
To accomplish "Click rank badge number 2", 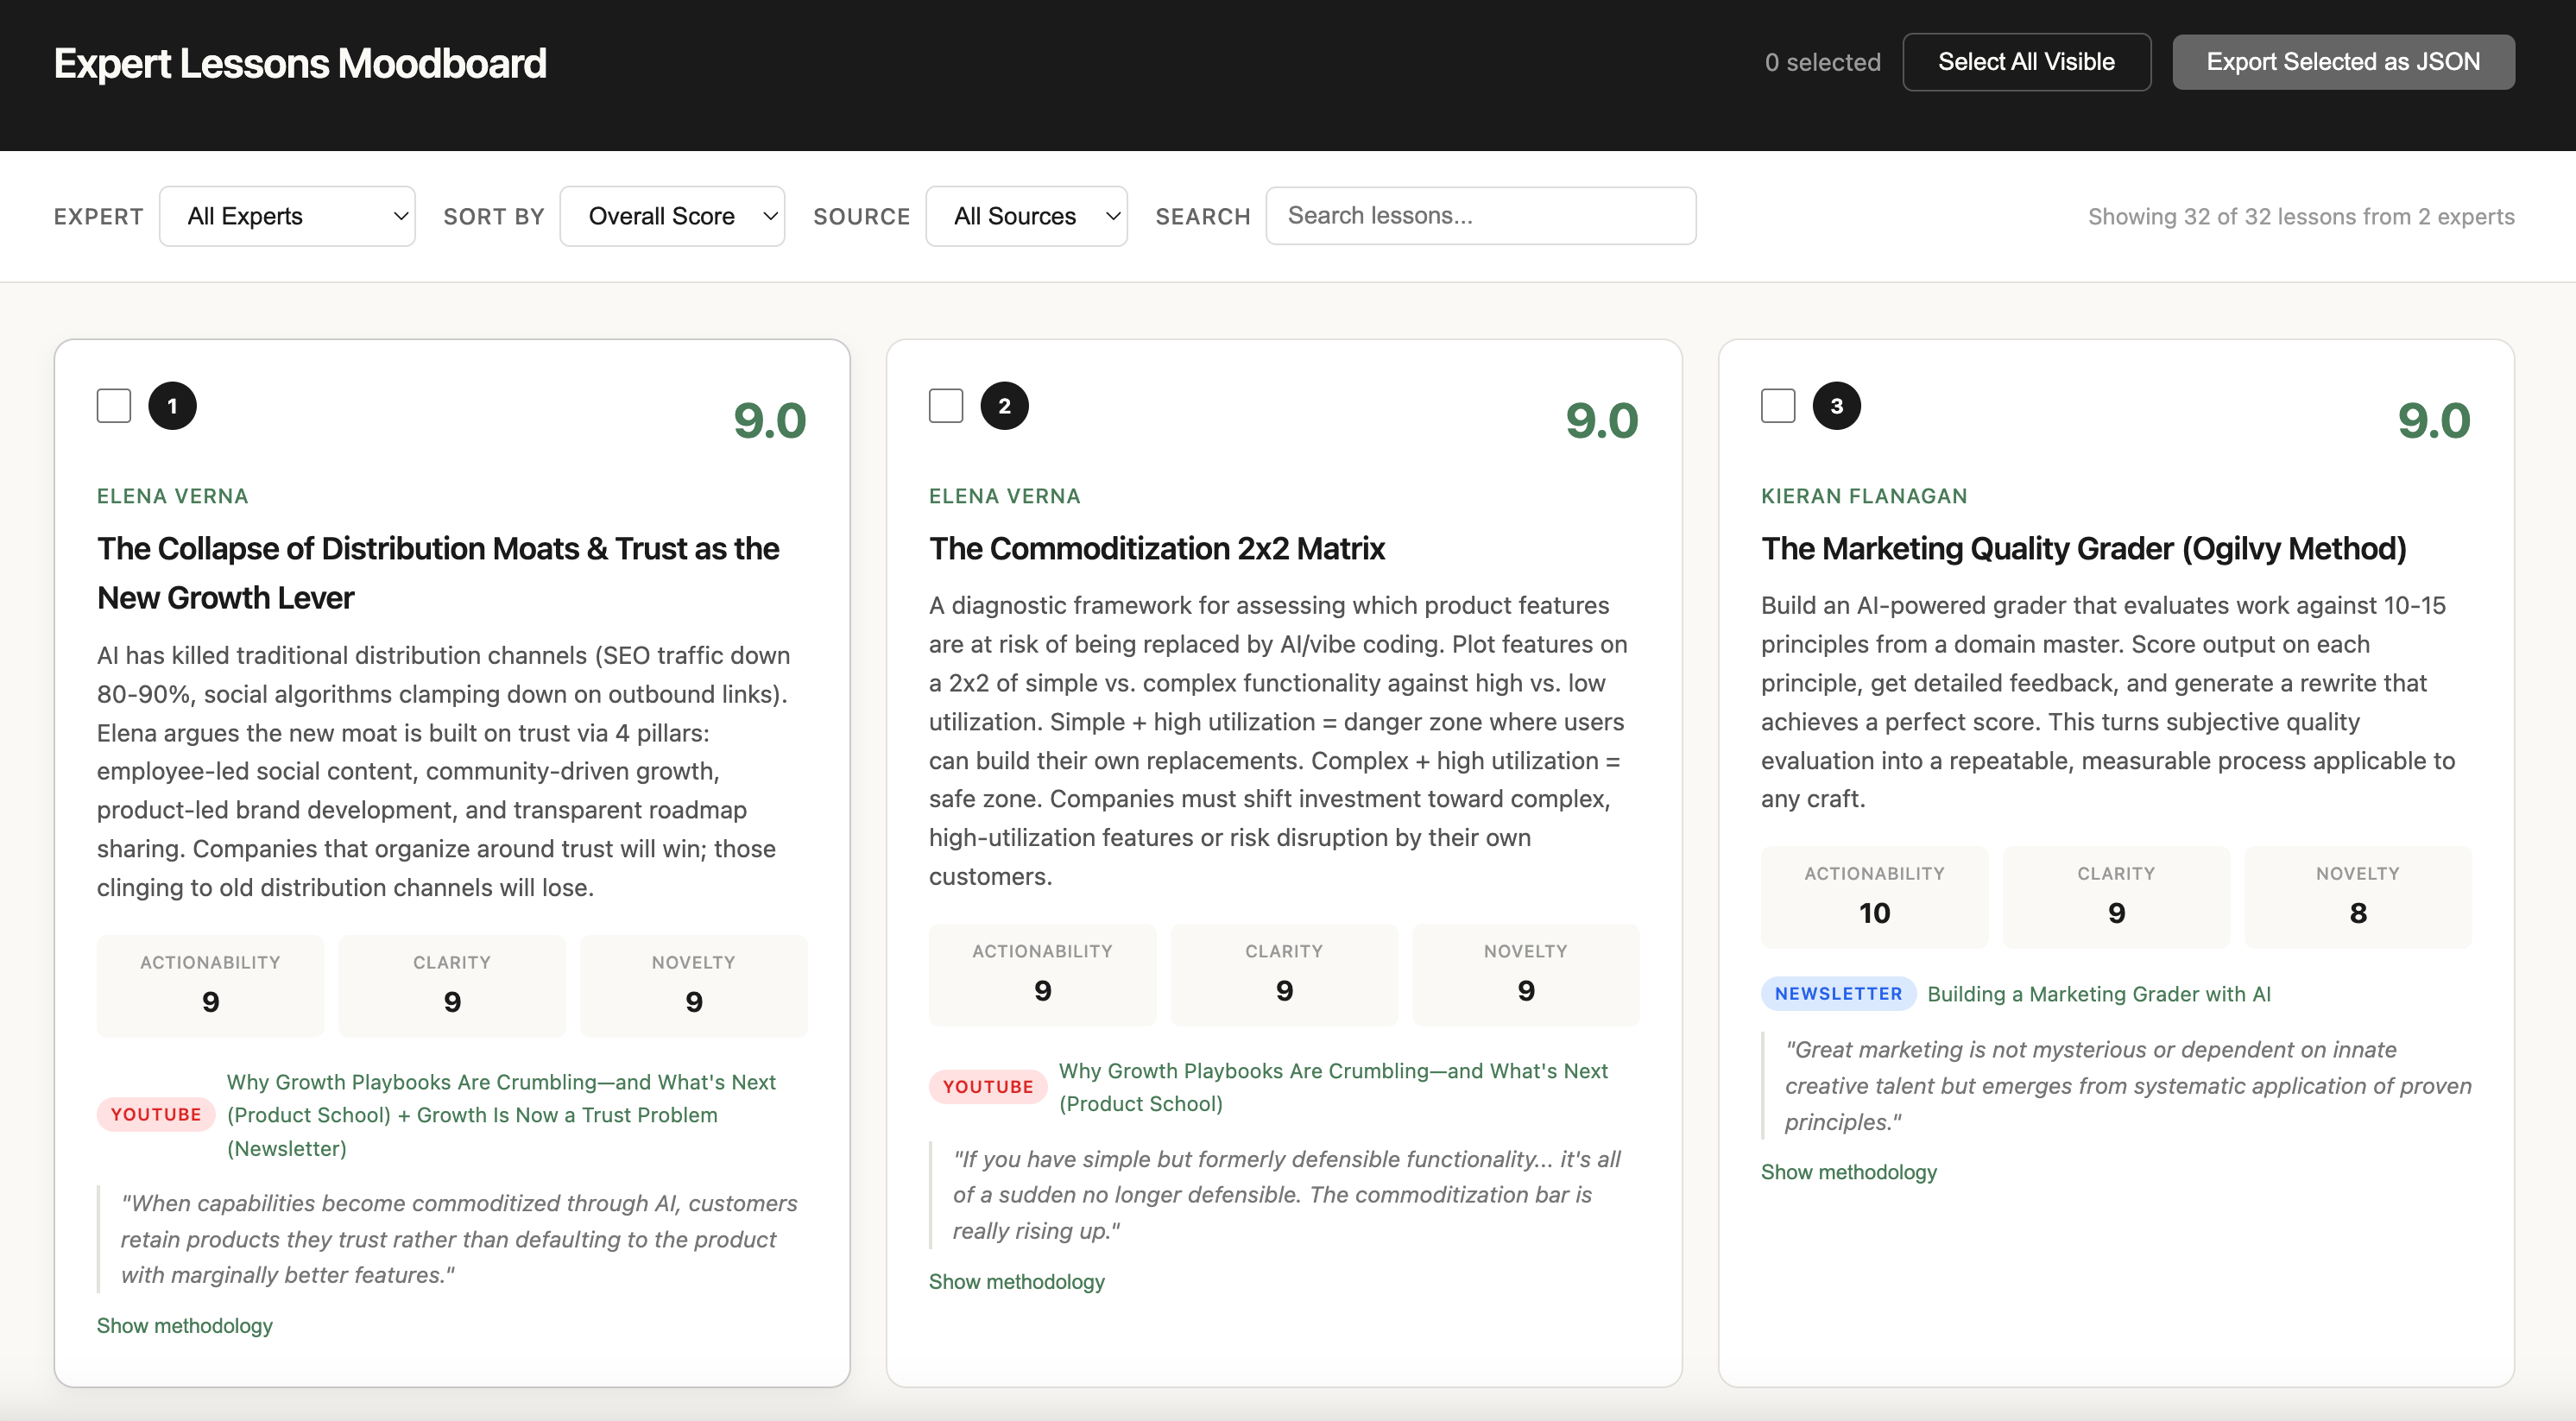I will tap(1004, 406).
